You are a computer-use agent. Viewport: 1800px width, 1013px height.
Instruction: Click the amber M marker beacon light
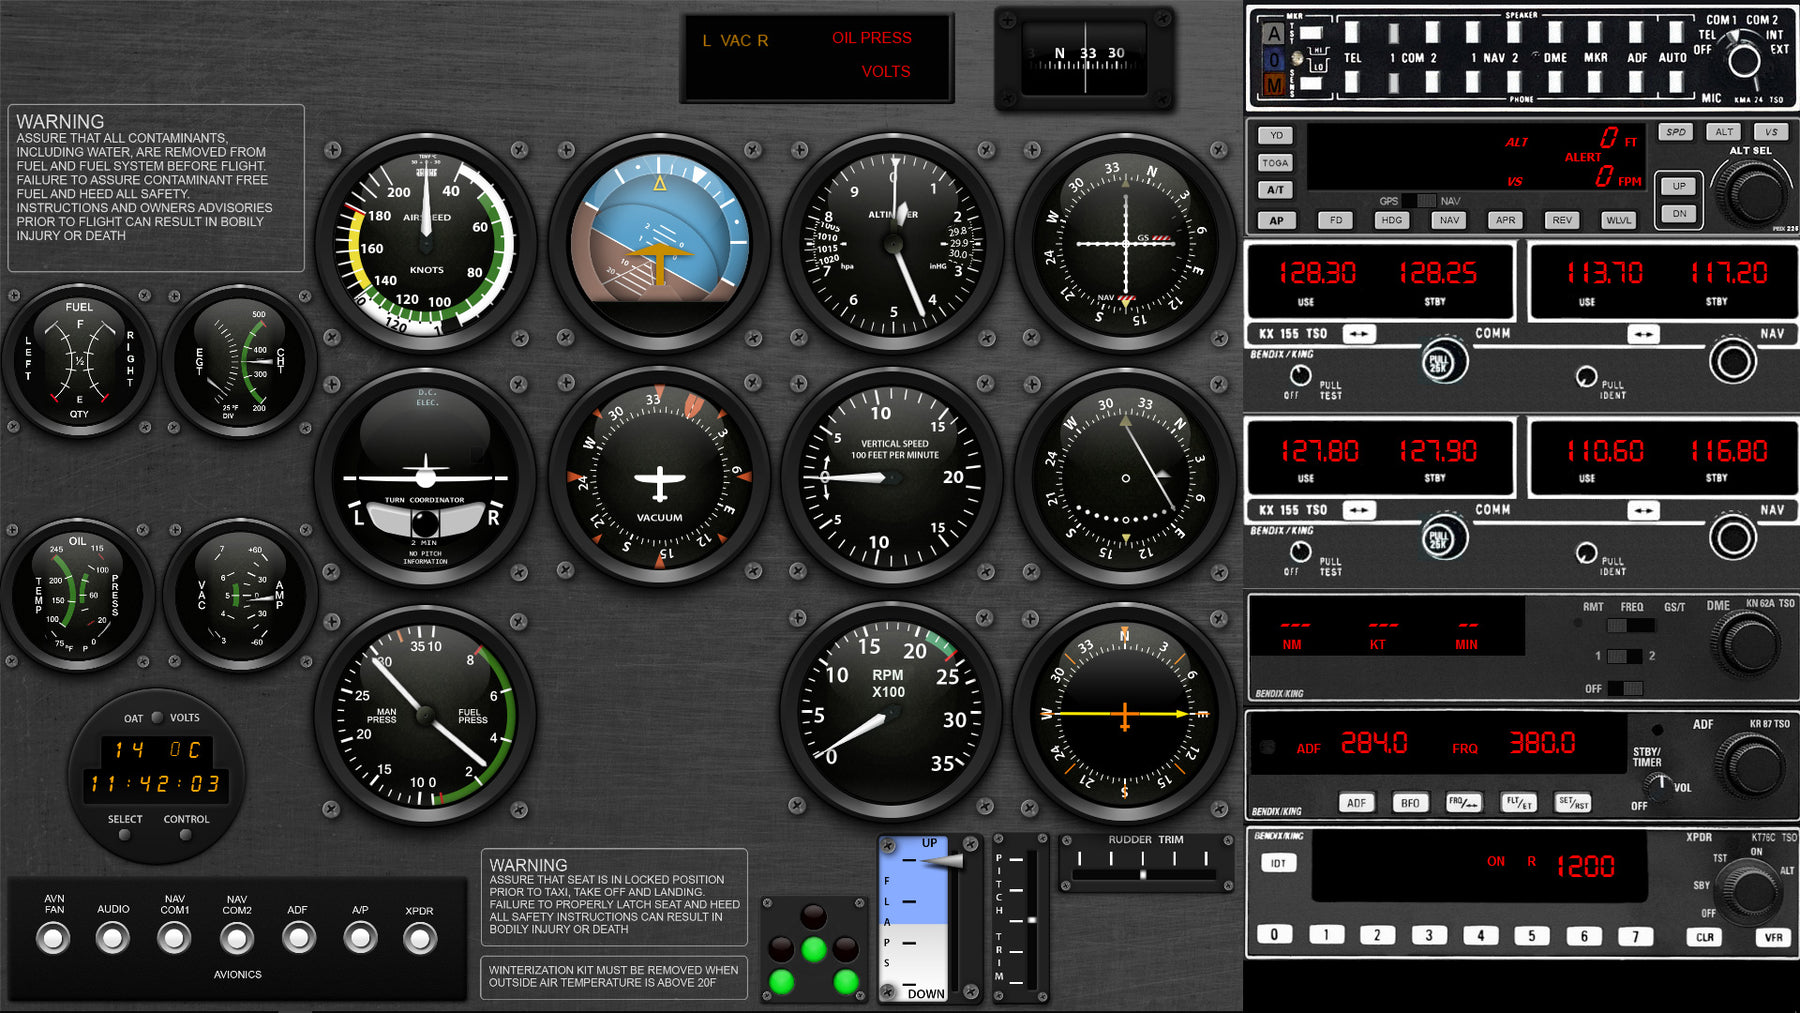click(1274, 86)
